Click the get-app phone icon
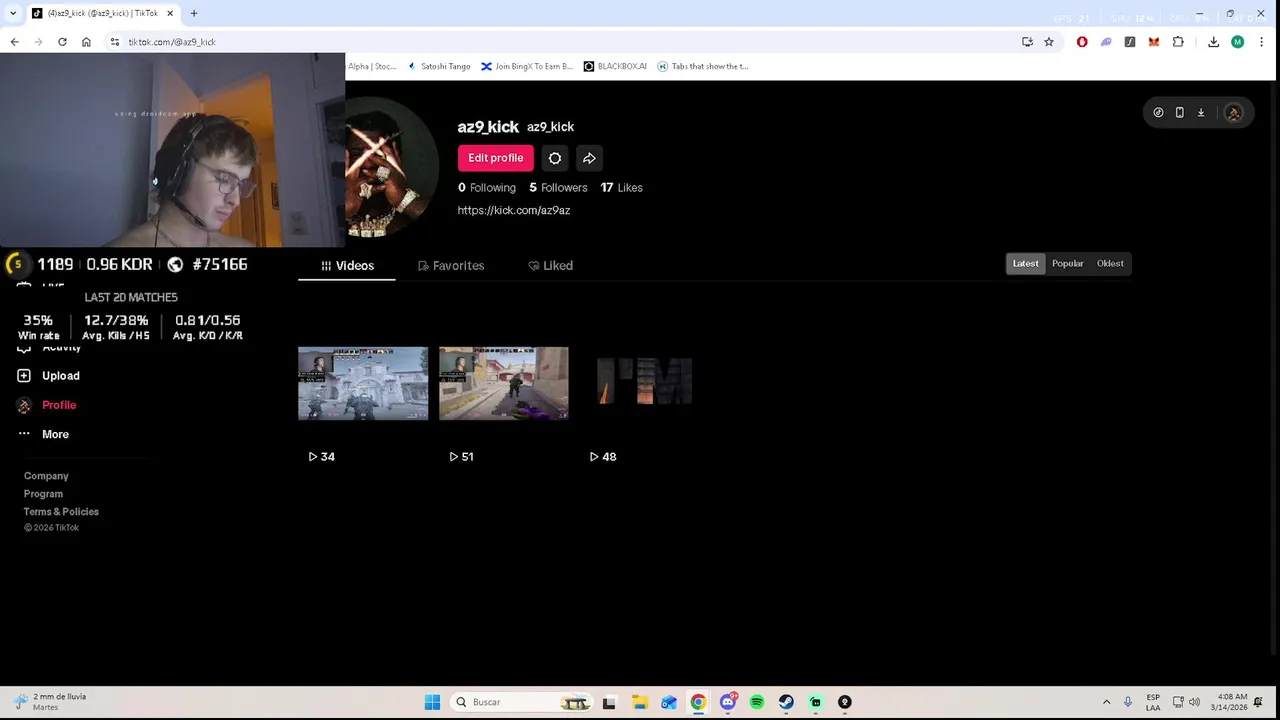Viewport: 1280px width, 720px height. pyautogui.click(x=1179, y=112)
